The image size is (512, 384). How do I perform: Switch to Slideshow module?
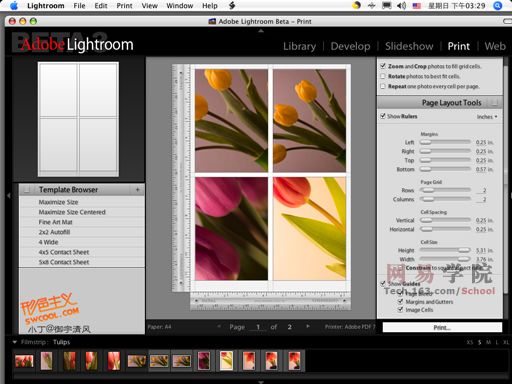coord(409,46)
